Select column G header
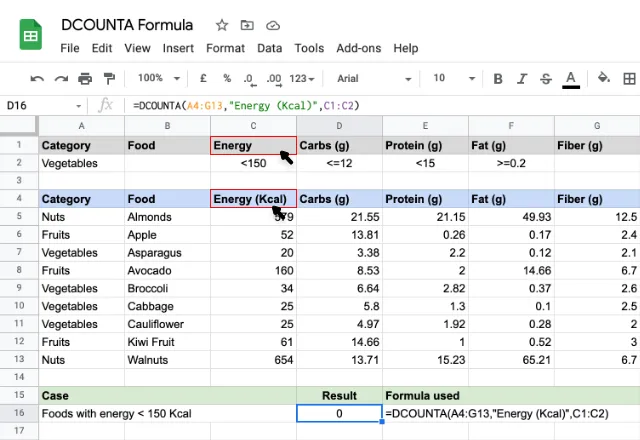The height and width of the screenshot is (440, 640). [x=597, y=126]
